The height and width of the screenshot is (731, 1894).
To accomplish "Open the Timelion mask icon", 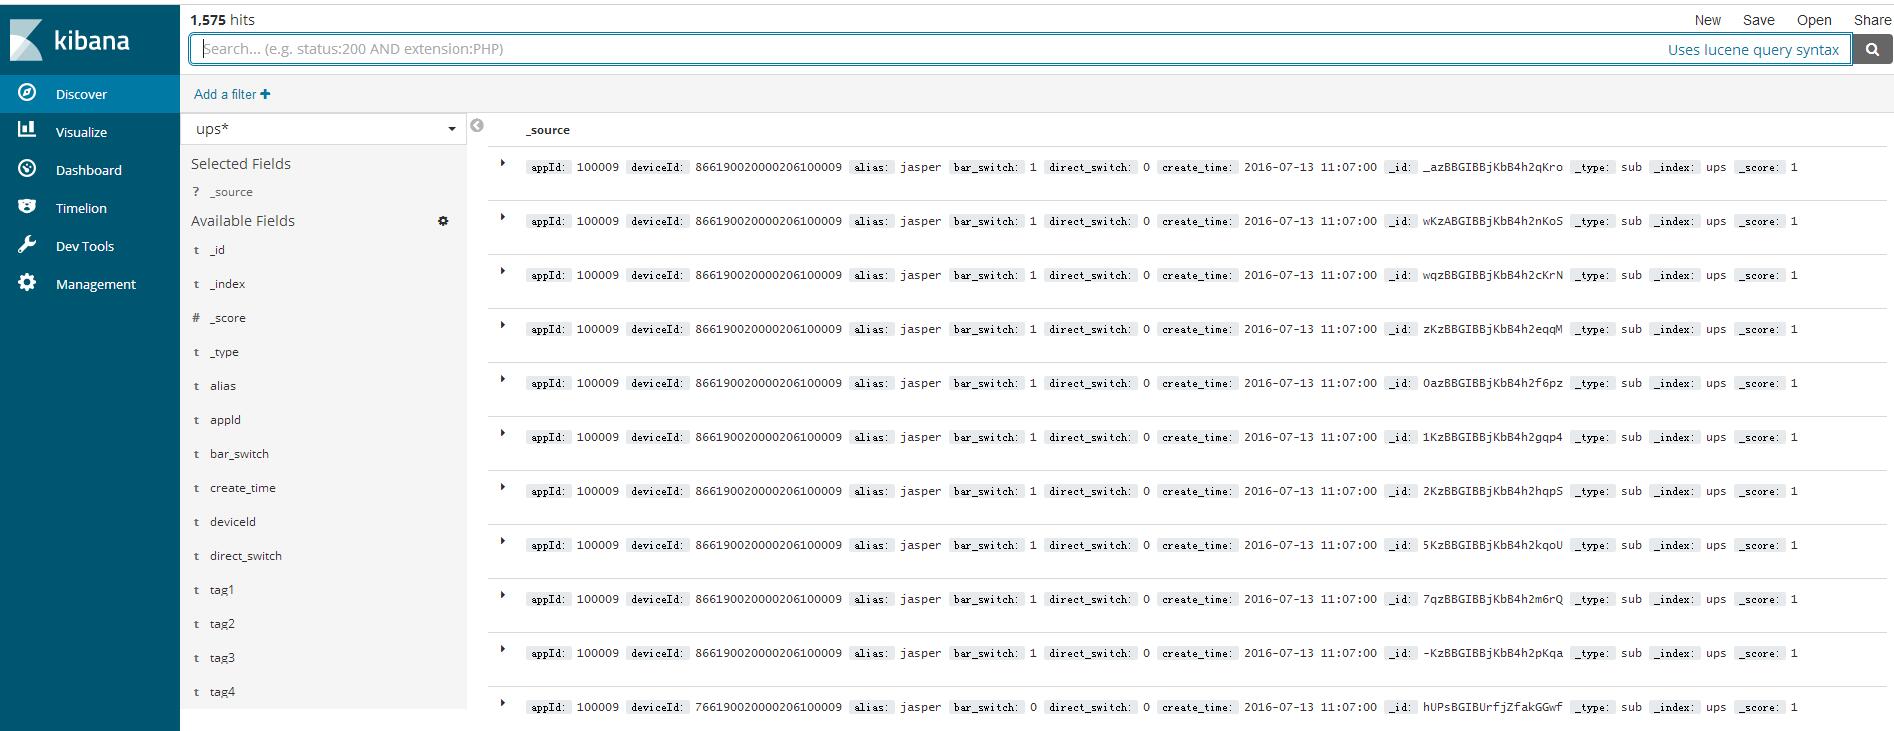I will (27, 207).
